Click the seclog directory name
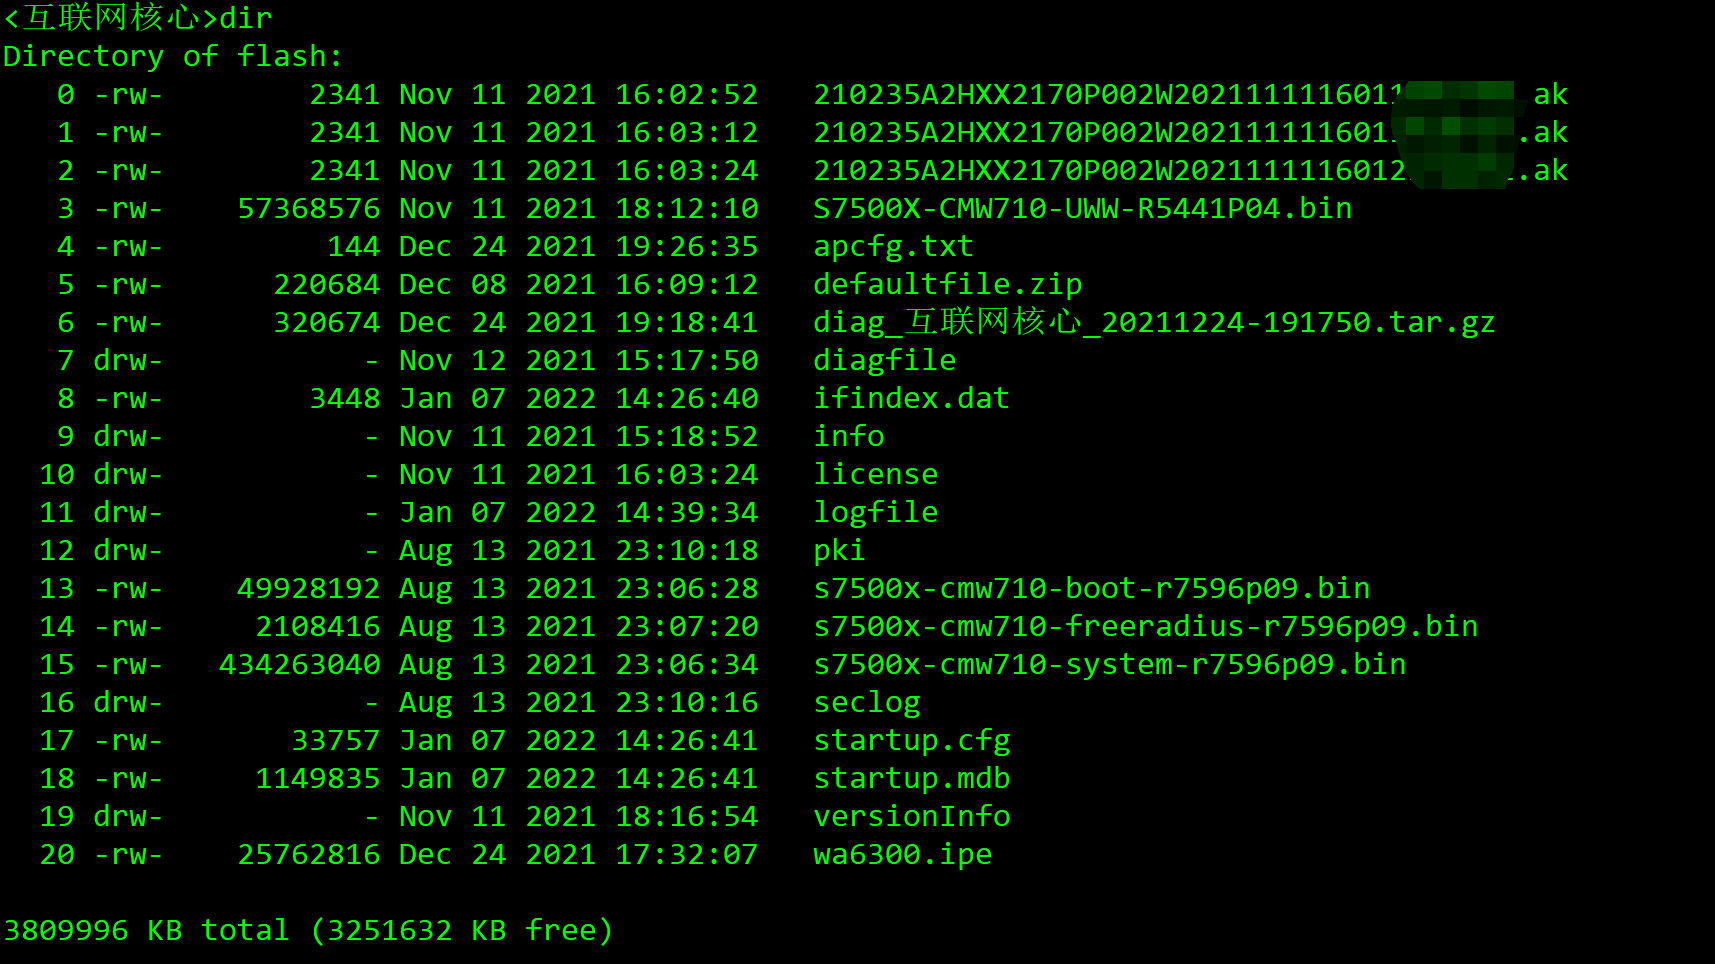The image size is (1715, 964). [x=867, y=702]
